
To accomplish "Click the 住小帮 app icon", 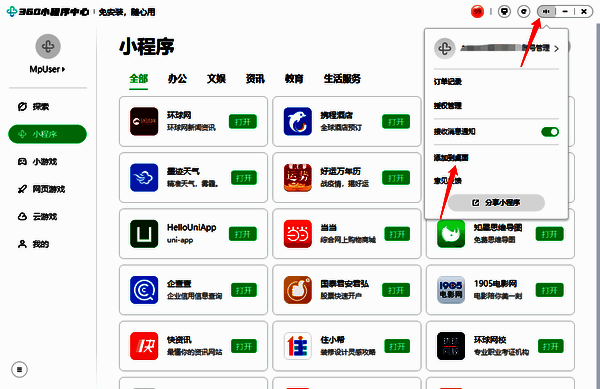I will click(x=298, y=346).
